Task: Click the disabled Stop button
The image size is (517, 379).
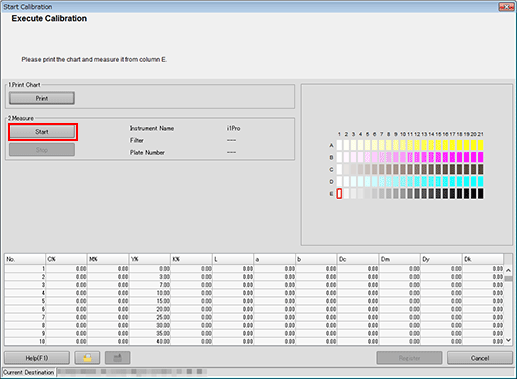Action: (42, 150)
